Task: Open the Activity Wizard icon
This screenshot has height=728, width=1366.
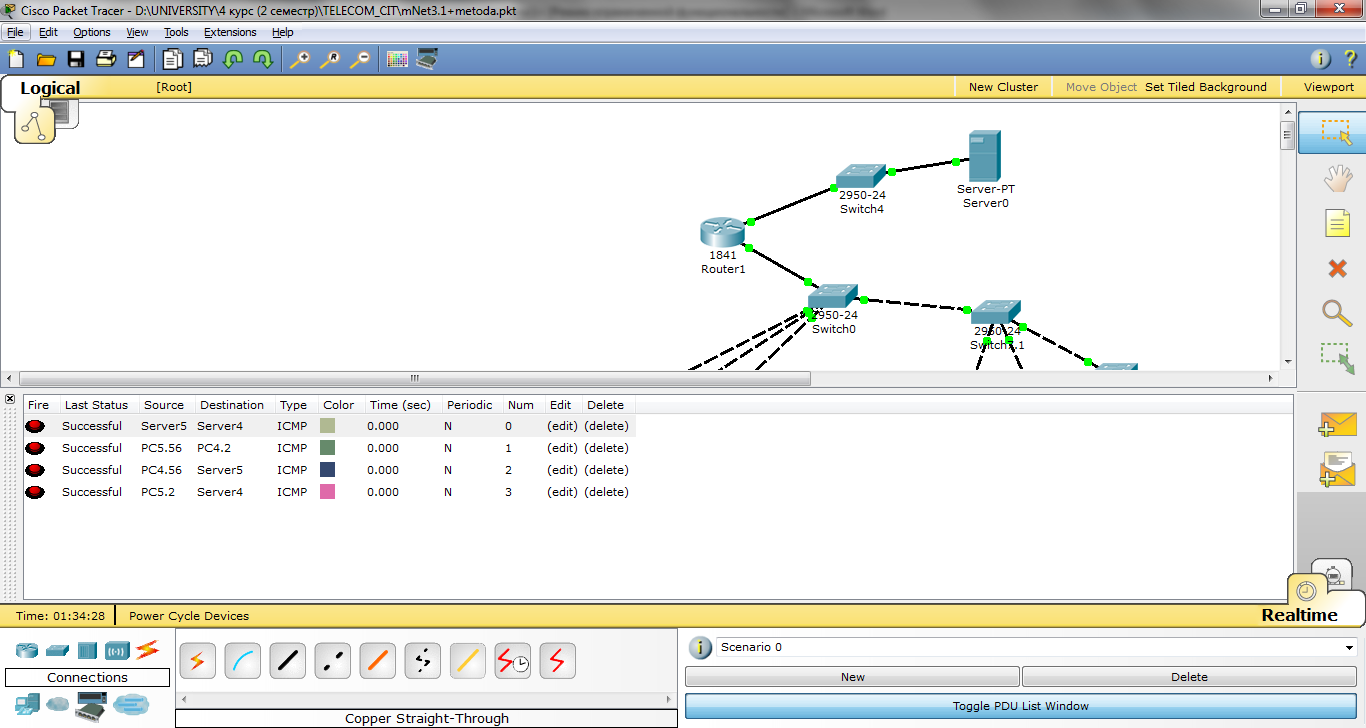Action: 135,60
